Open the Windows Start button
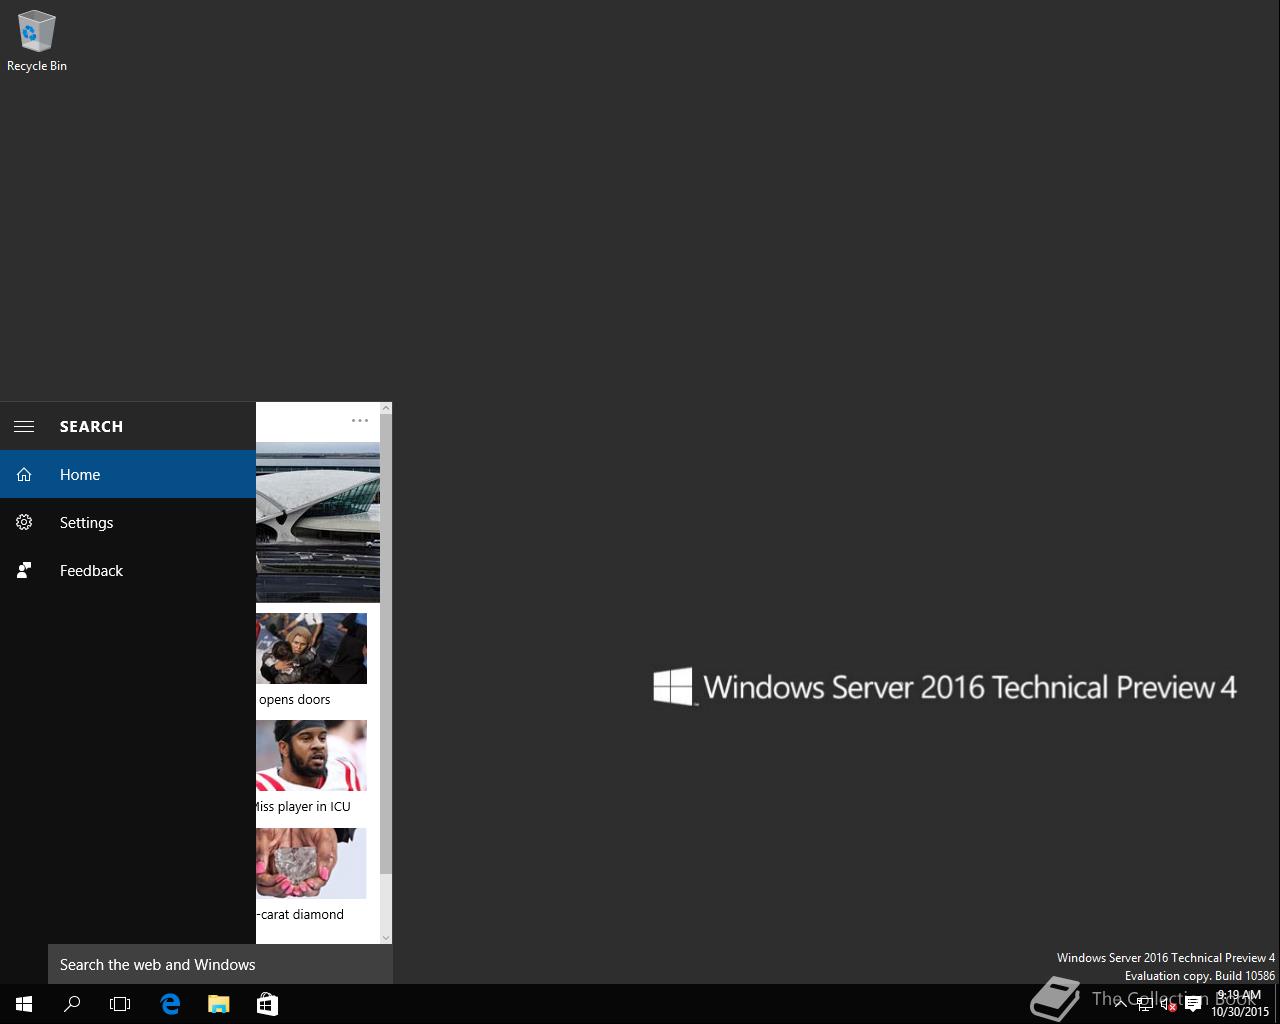 coord(24,1004)
